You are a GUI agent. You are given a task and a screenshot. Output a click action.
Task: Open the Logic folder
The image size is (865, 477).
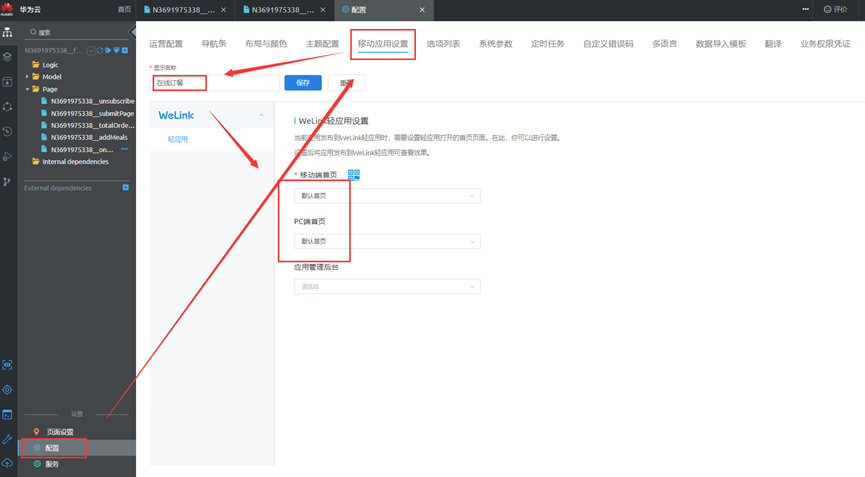(50, 65)
